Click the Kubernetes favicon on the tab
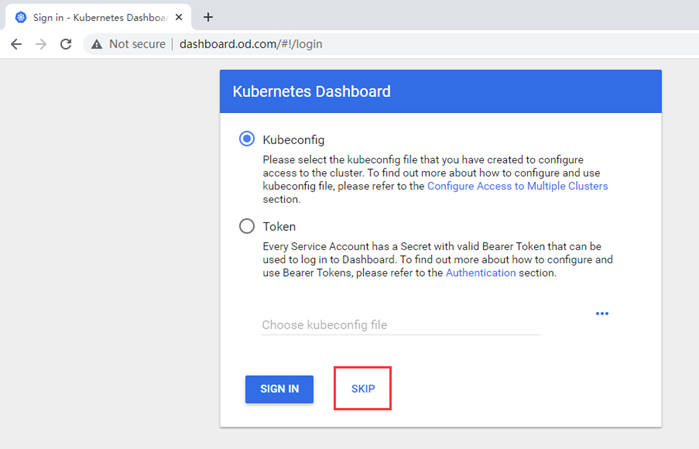699x449 pixels. (20, 17)
